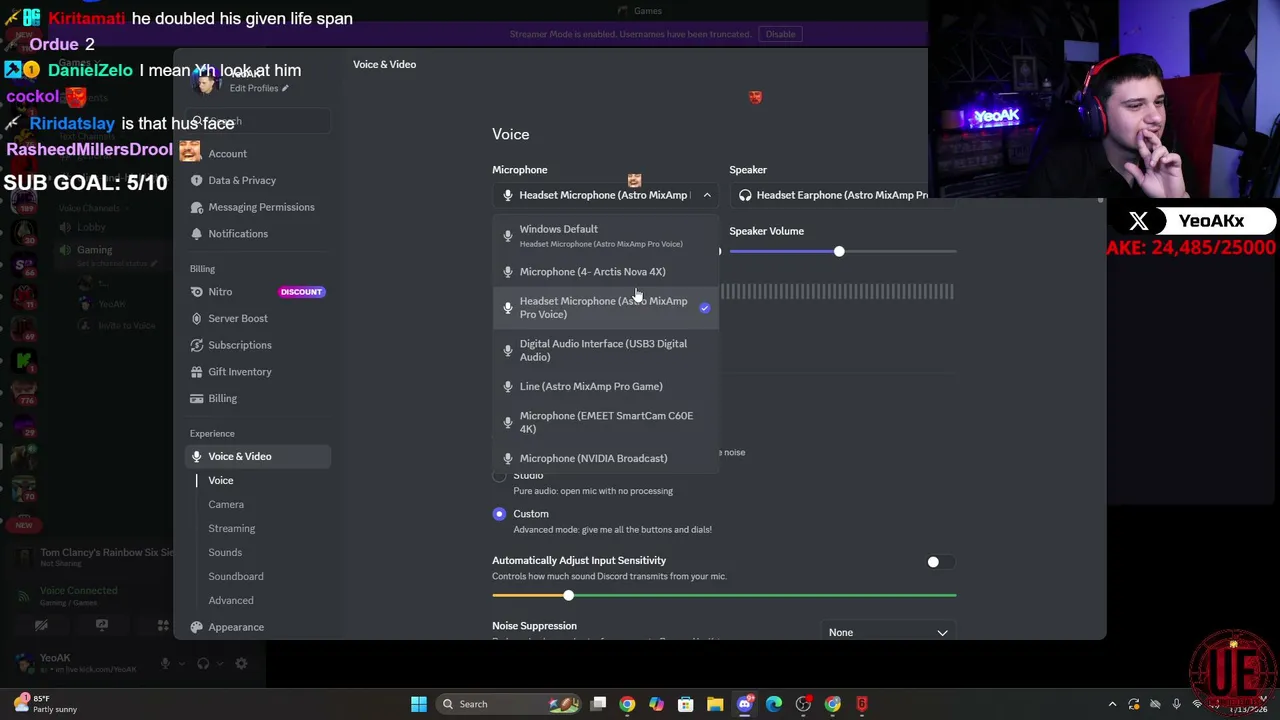Open OBS Studio from the taskbar

coord(803,704)
